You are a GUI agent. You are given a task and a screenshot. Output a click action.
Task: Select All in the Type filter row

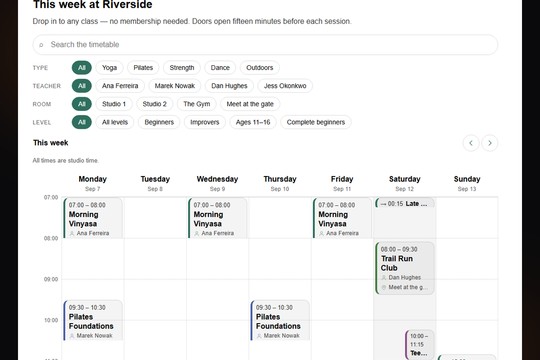click(82, 68)
